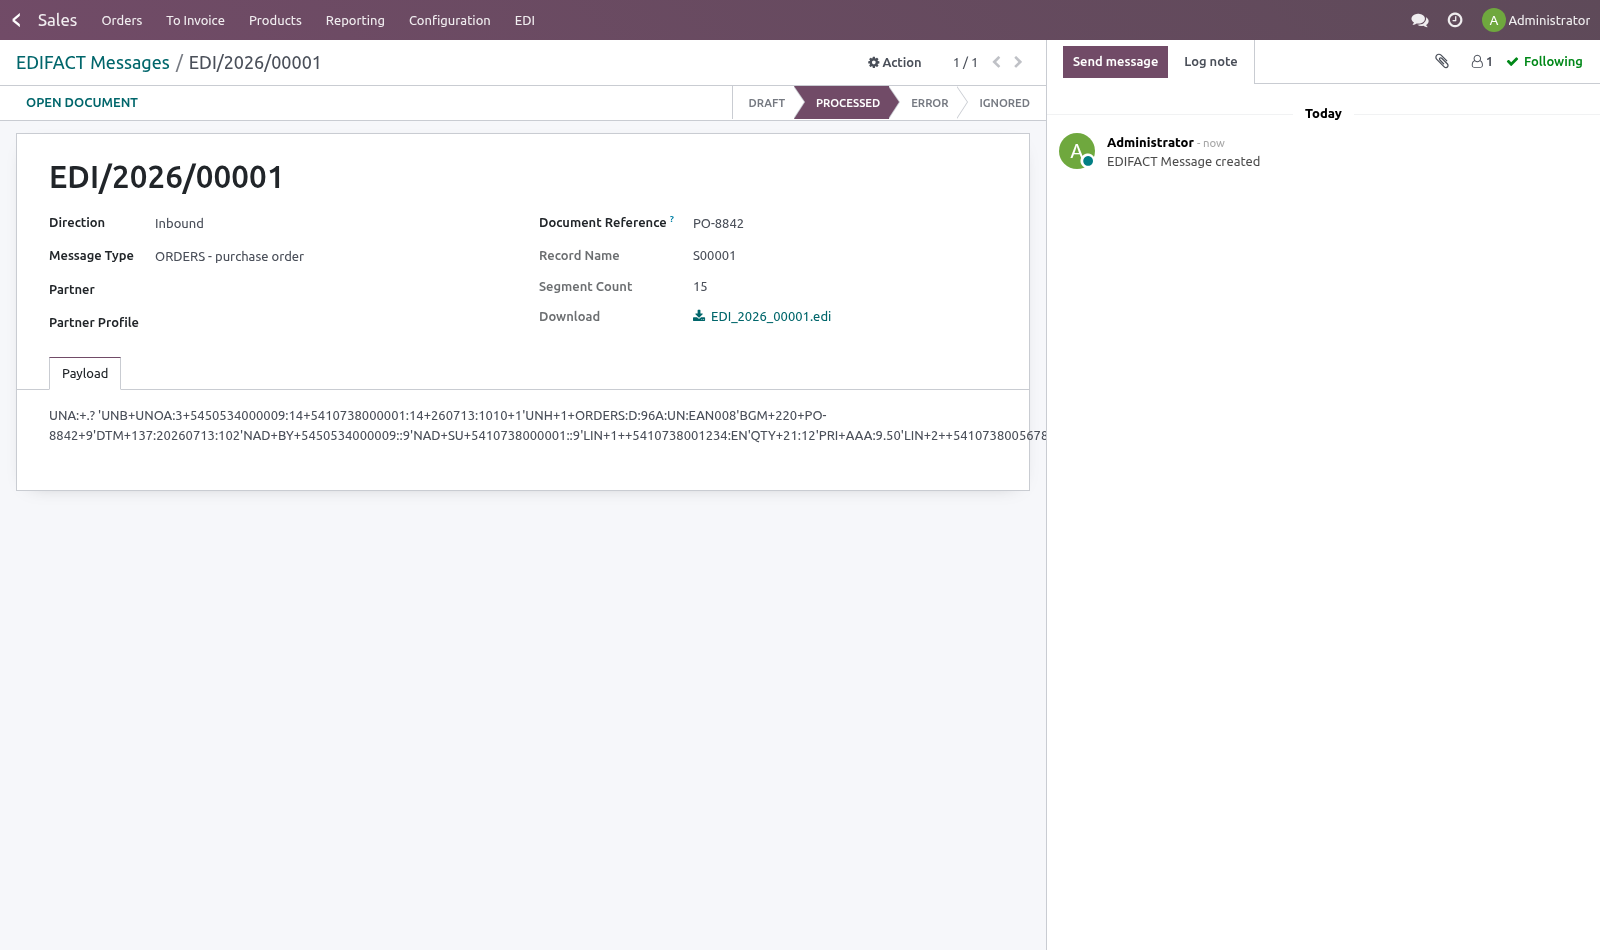The width and height of the screenshot is (1600, 950).
Task: Open the followers list icon
Action: pyautogui.click(x=1482, y=61)
